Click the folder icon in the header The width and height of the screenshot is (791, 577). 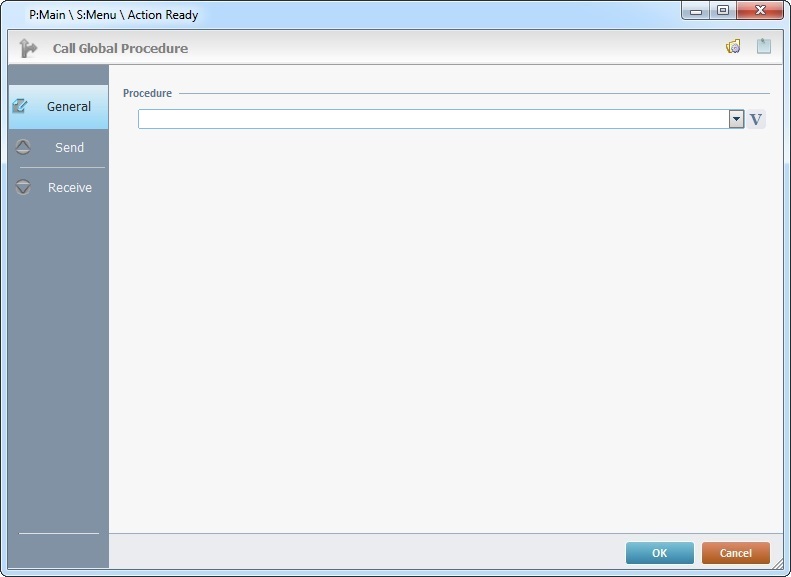(733, 46)
